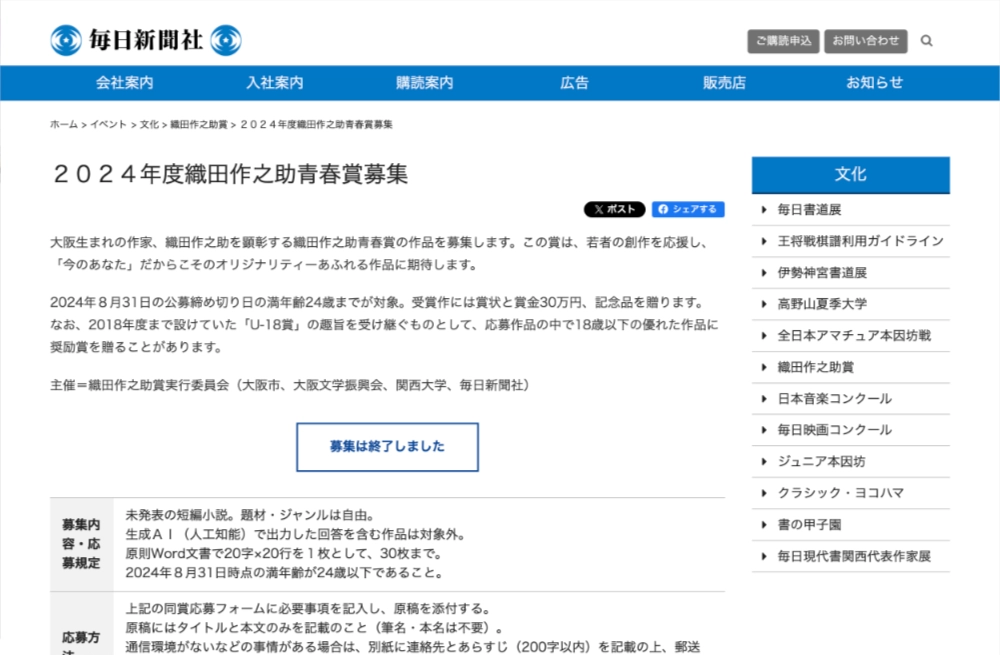The width and height of the screenshot is (1000, 655).
Task: Open 織田作之助賞 in sidebar
Action: tap(815, 367)
